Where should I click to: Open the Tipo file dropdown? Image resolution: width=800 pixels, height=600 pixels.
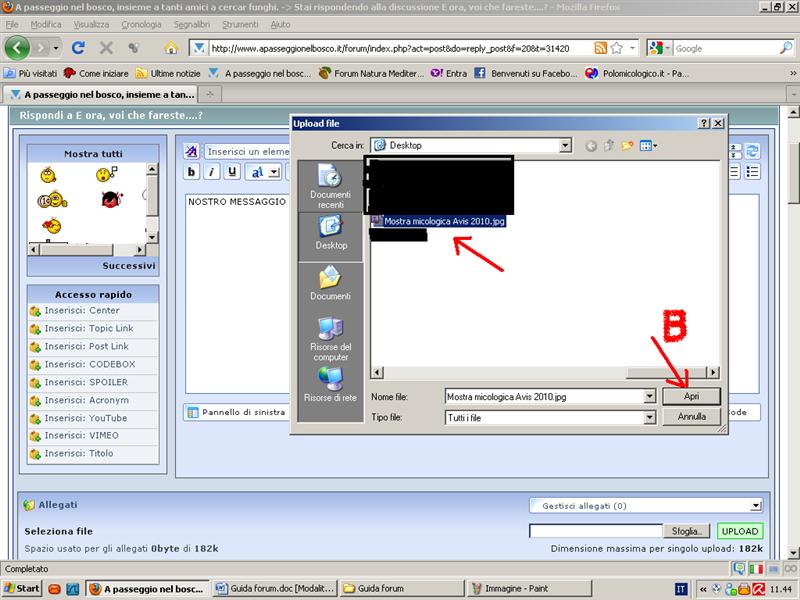[x=650, y=417]
